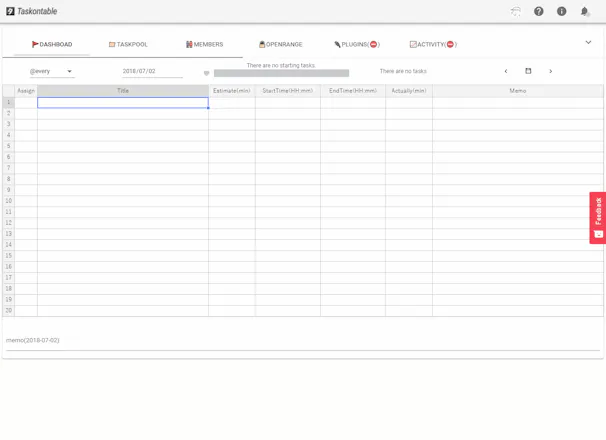Click the Taskontable logo icon
606x440 pixels.
(10, 11)
